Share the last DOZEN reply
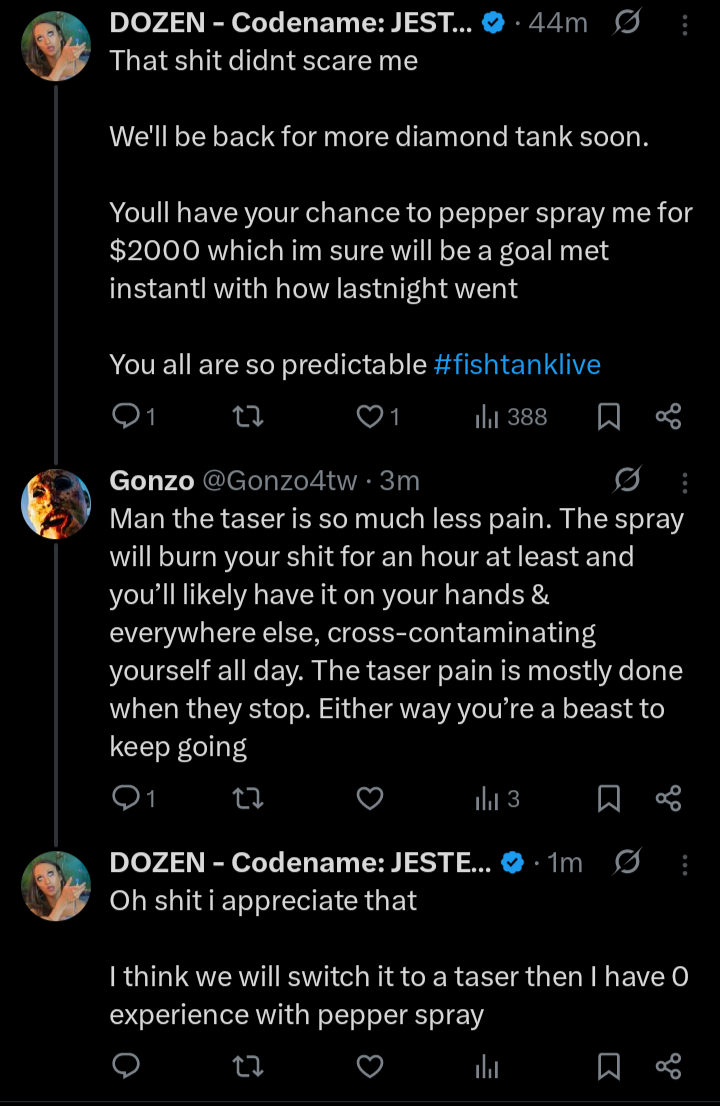The height and width of the screenshot is (1106, 720). (x=669, y=1066)
